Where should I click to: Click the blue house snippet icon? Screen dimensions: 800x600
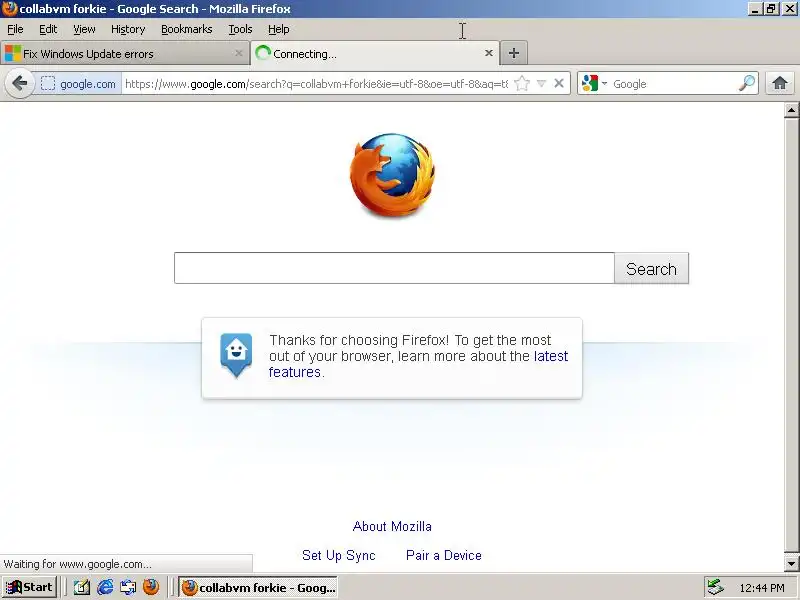pos(236,354)
